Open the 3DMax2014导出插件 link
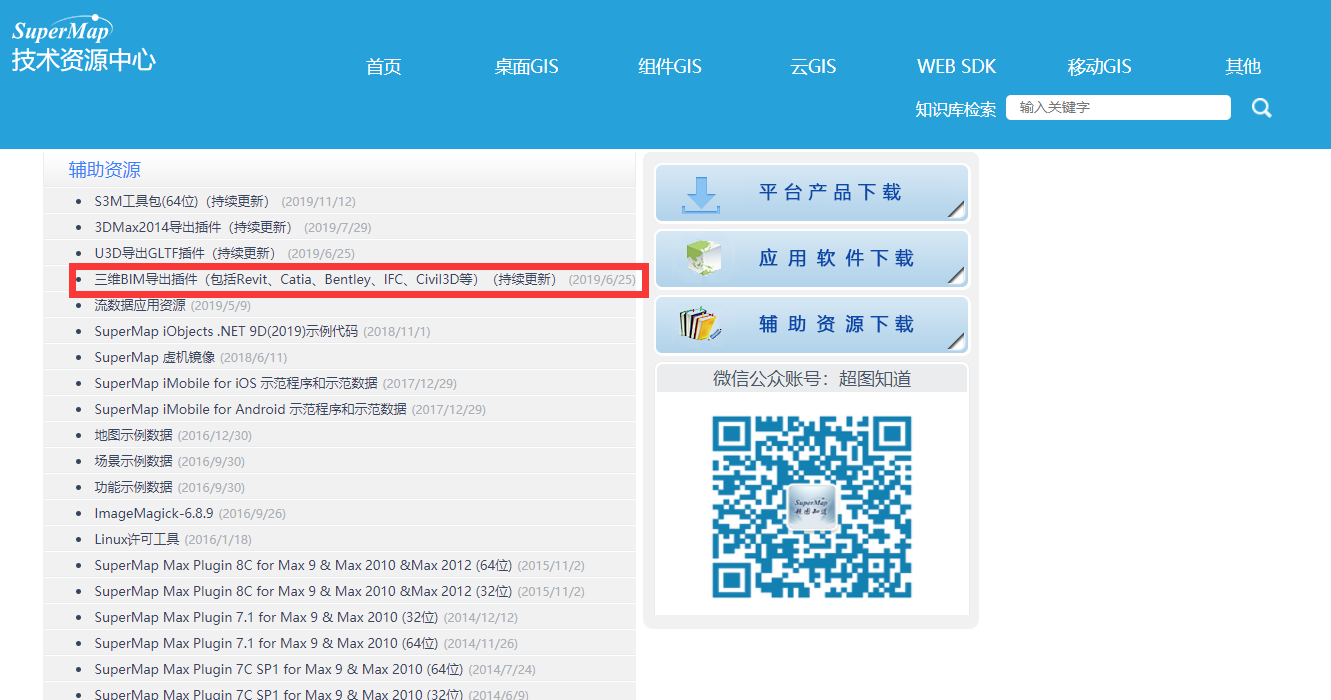The width and height of the screenshot is (1331, 700). click(x=193, y=227)
